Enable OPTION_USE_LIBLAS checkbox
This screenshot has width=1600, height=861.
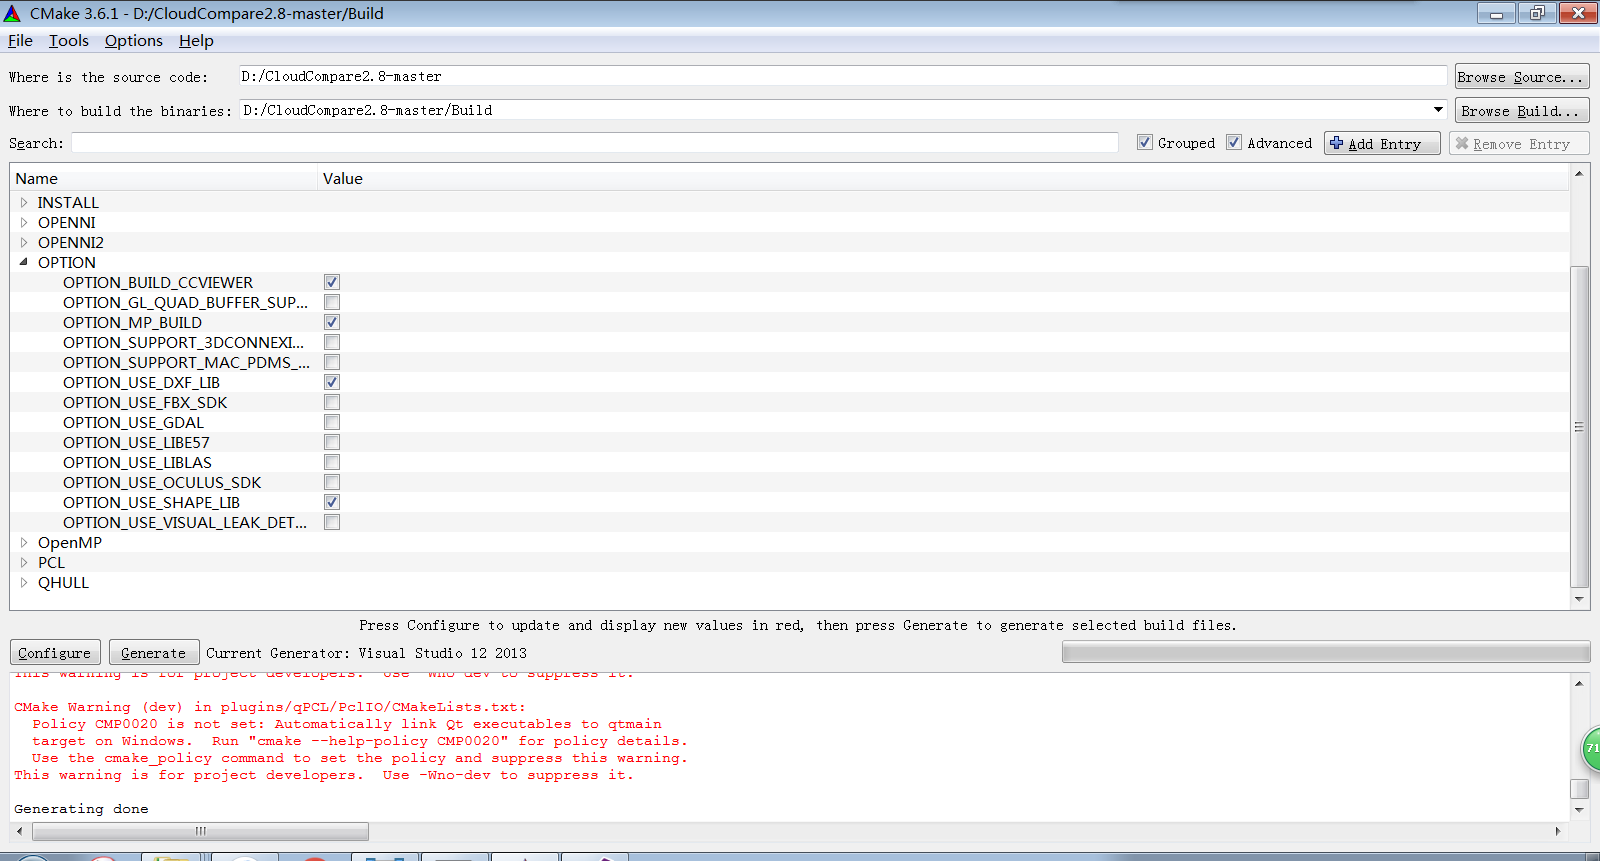pos(332,462)
